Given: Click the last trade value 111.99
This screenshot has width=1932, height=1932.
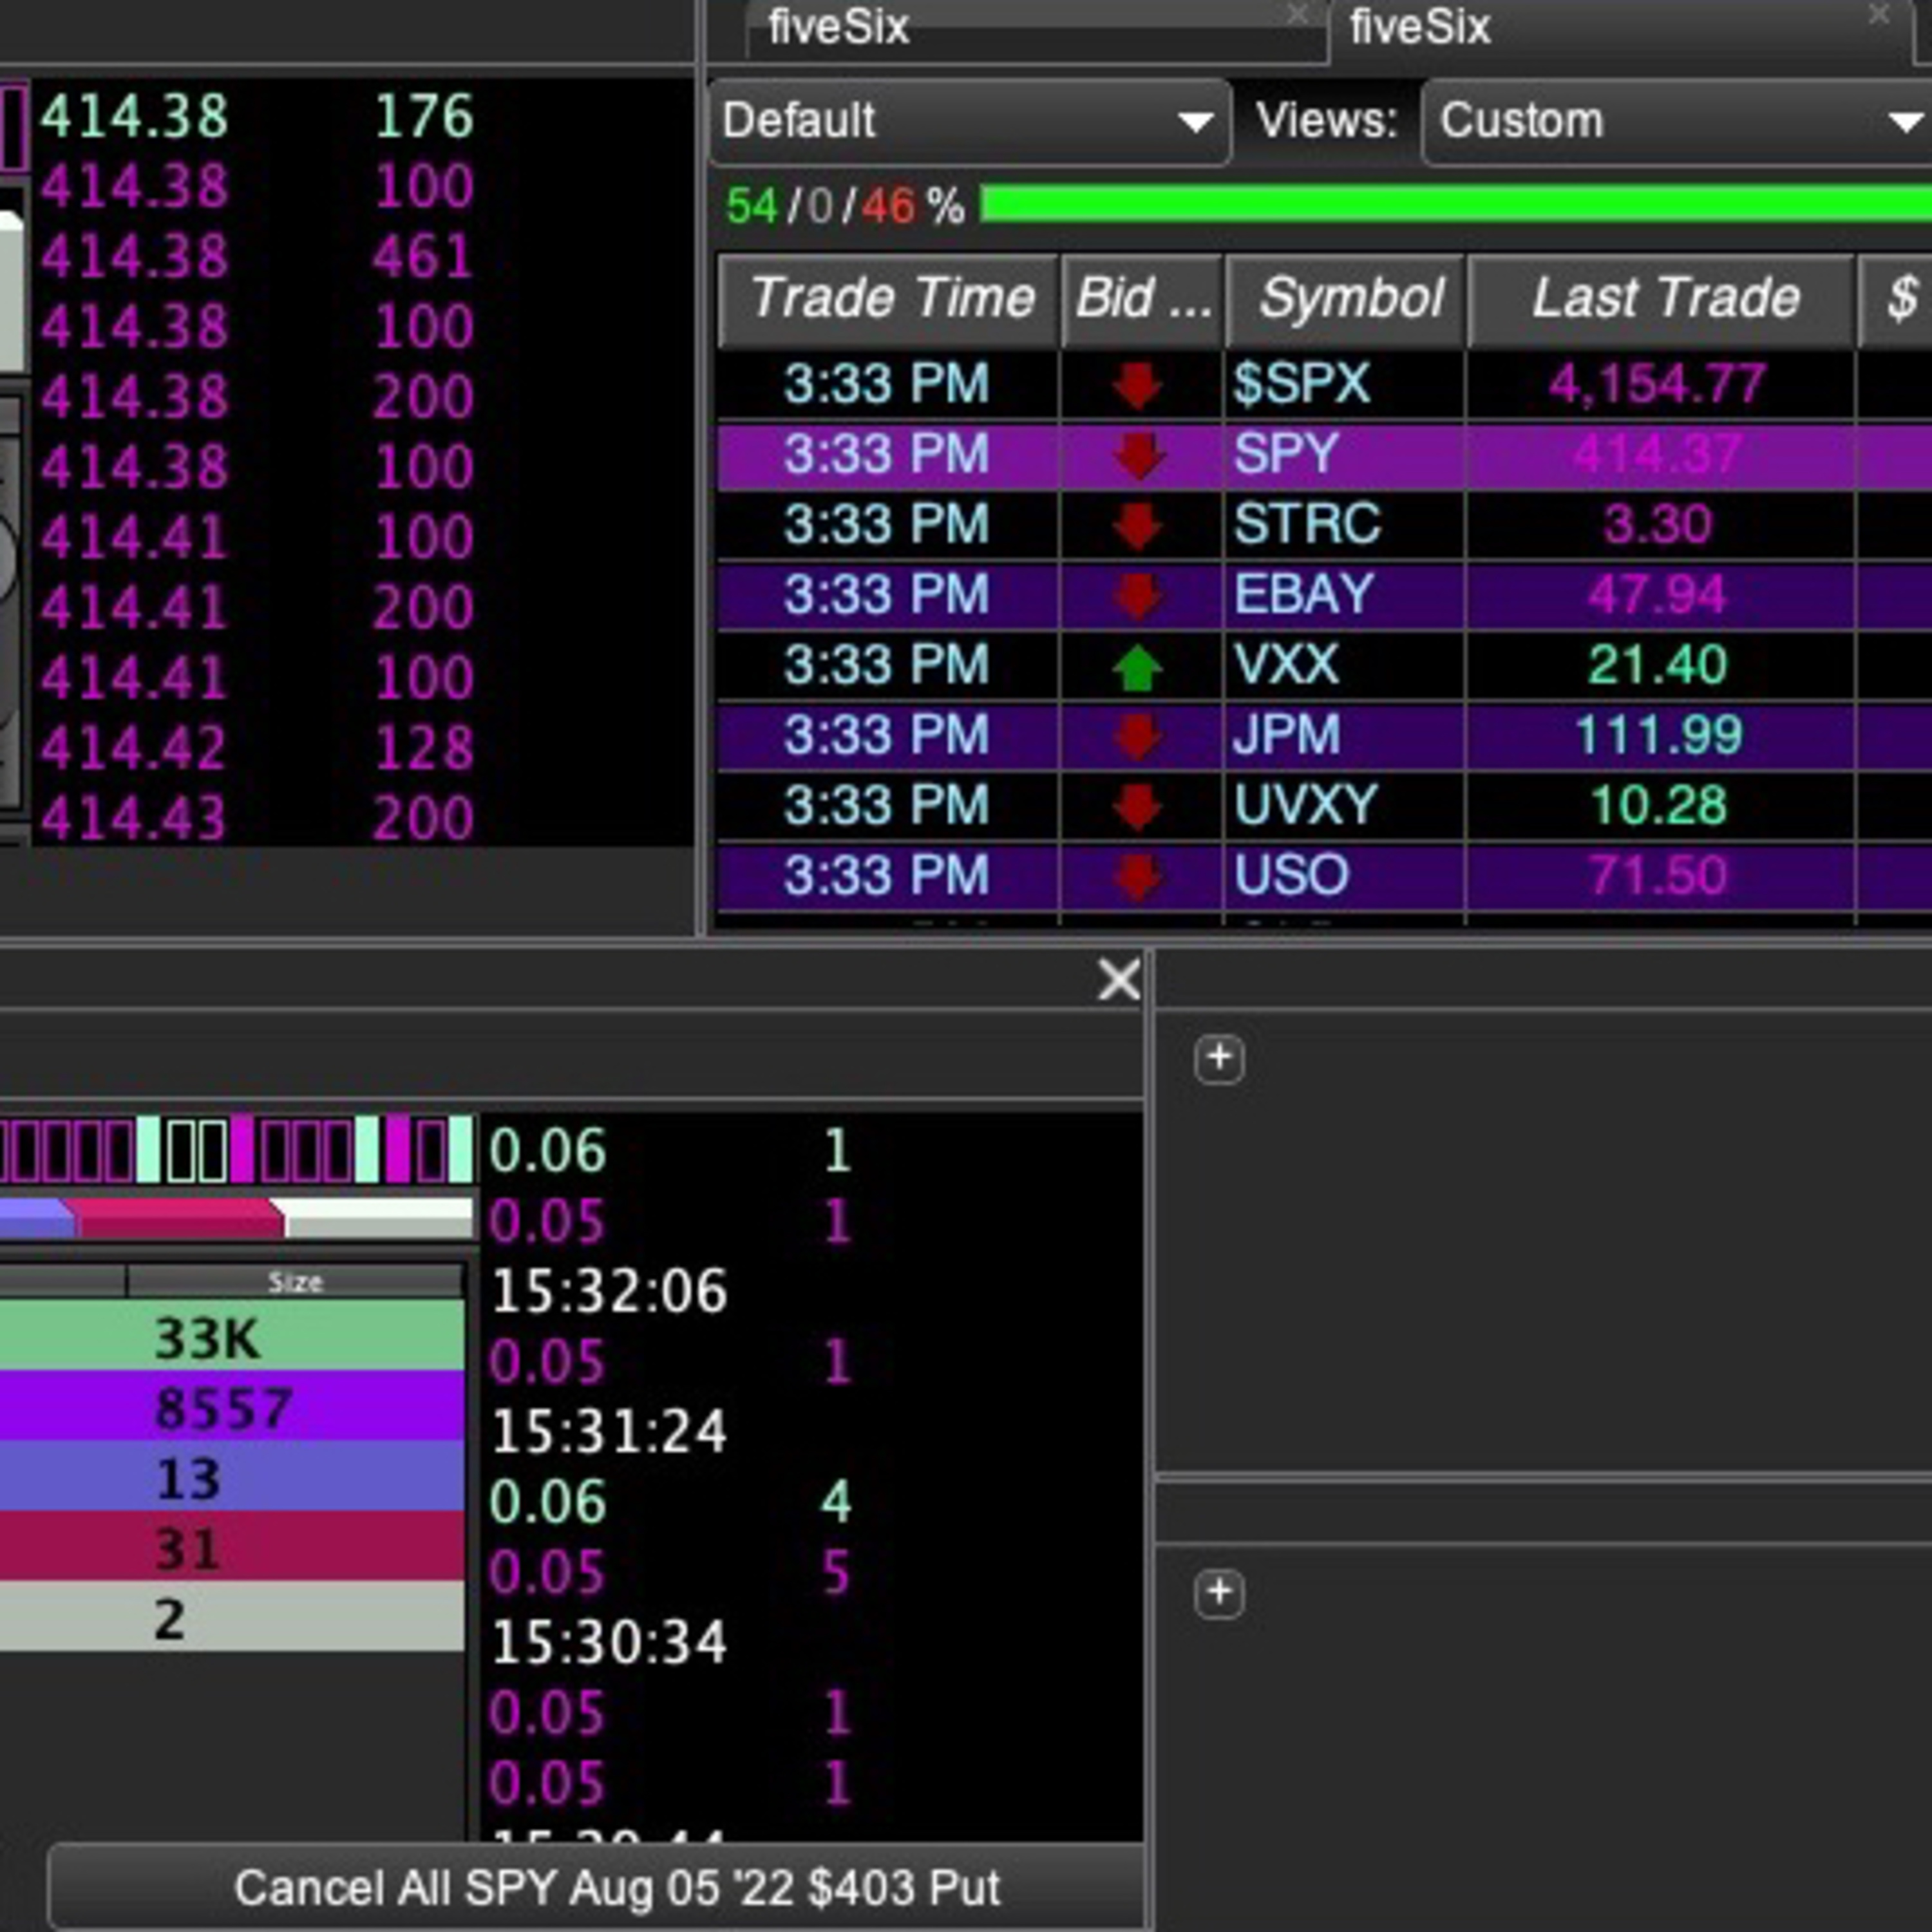Looking at the screenshot, I should click(x=1659, y=735).
